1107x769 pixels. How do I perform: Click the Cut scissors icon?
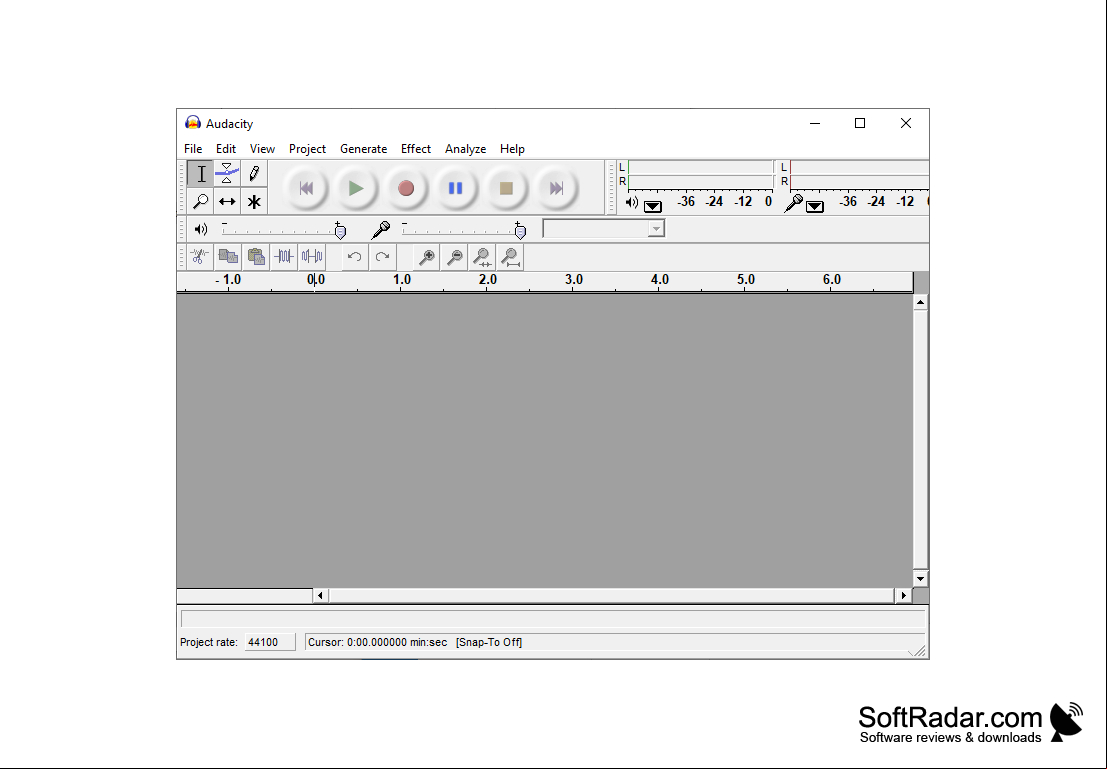click(200, 257)
